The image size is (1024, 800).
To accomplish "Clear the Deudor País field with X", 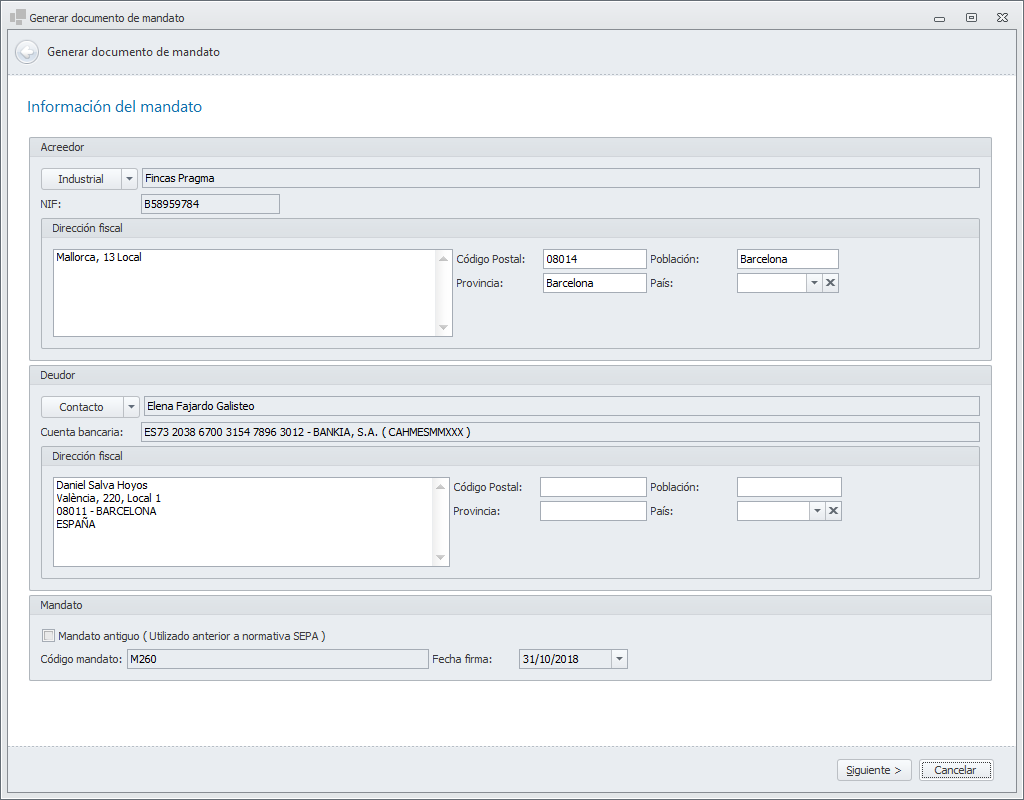I will pos(833,511).
